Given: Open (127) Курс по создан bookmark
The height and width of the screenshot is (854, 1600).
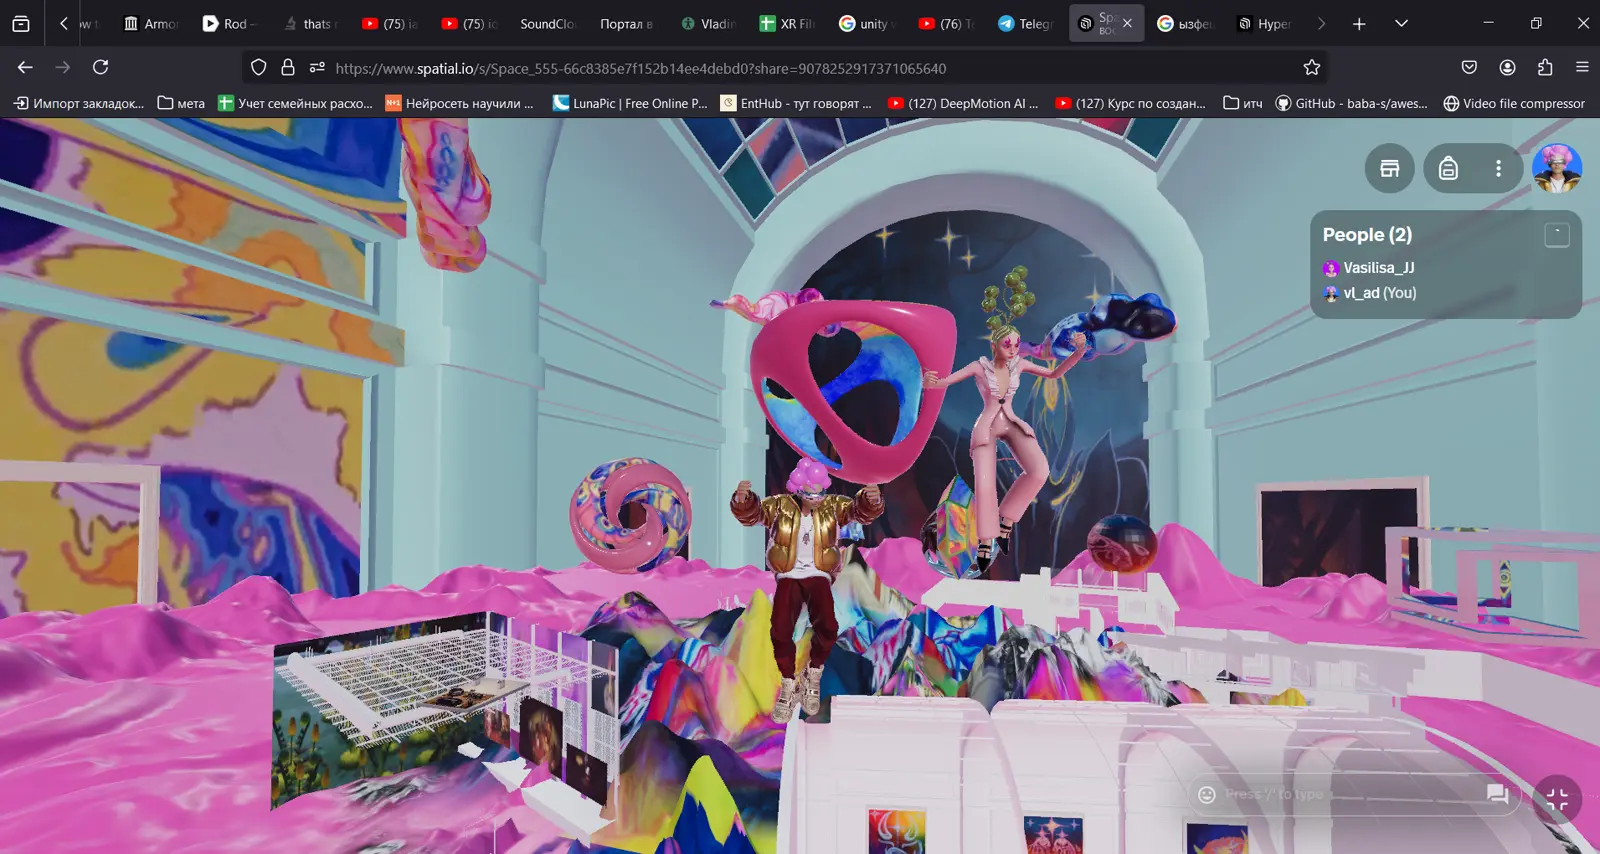Looking at the screenshot, I should click(1131, 103).
